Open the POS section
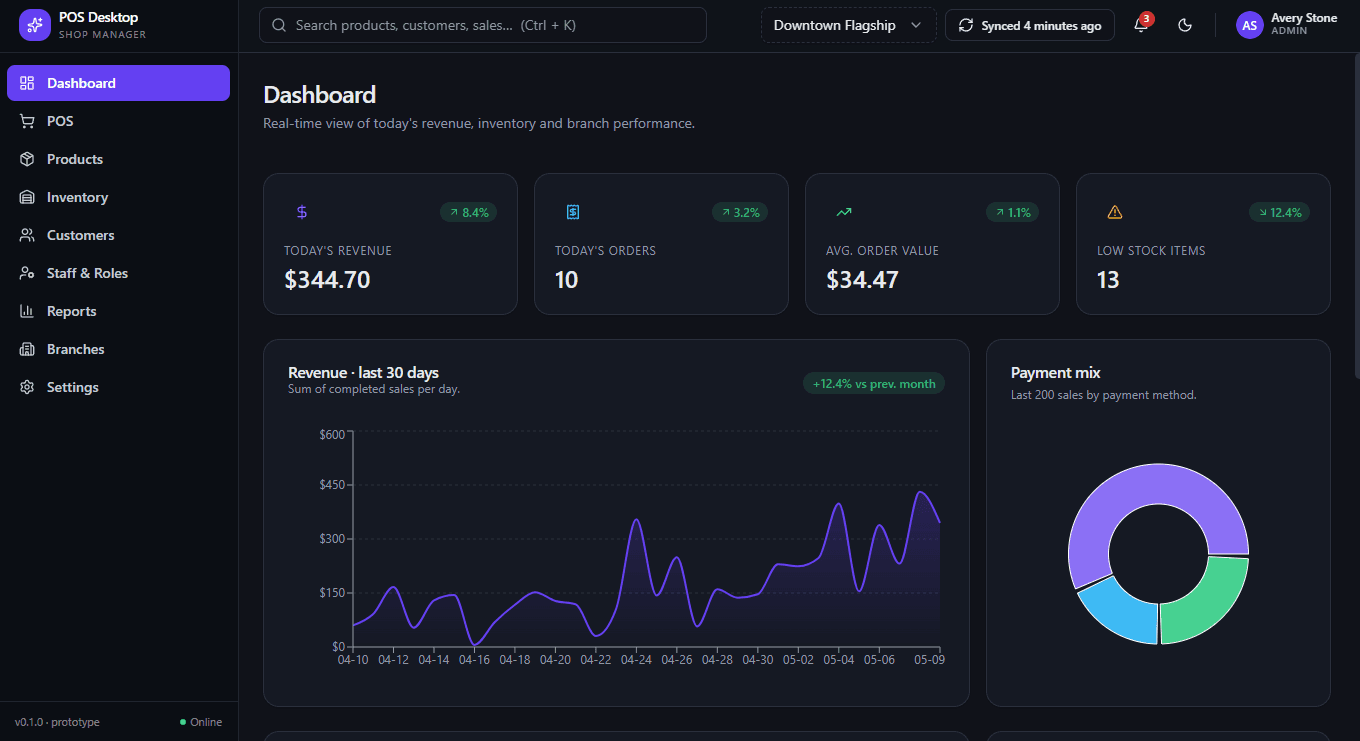 coord(118,121)
